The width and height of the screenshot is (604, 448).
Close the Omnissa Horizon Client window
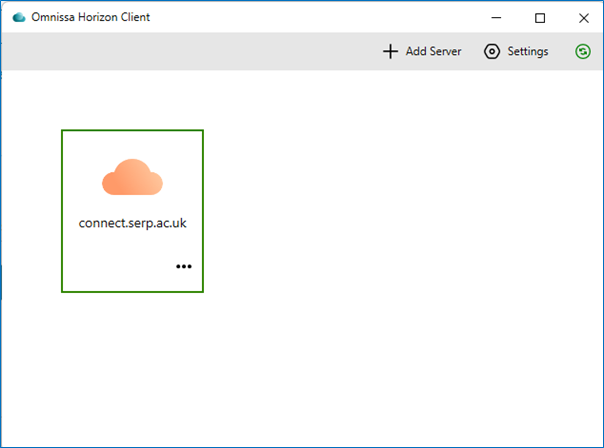point(584,18)
